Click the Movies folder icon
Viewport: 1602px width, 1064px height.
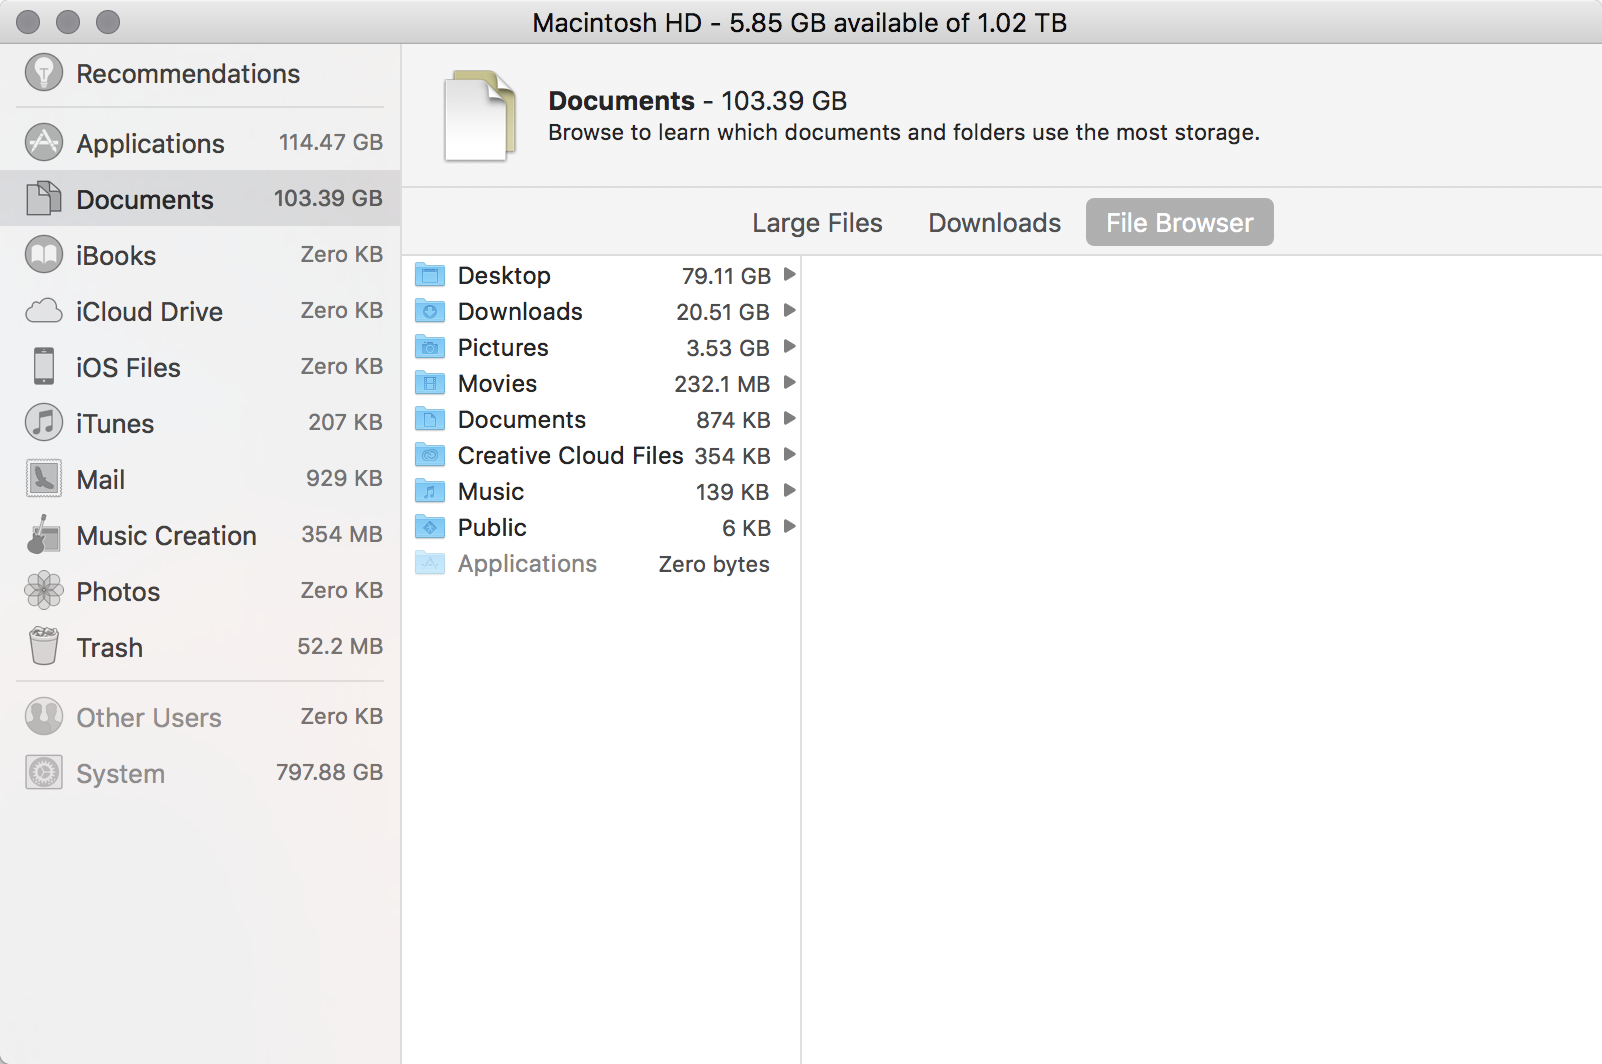pos(430,383)
